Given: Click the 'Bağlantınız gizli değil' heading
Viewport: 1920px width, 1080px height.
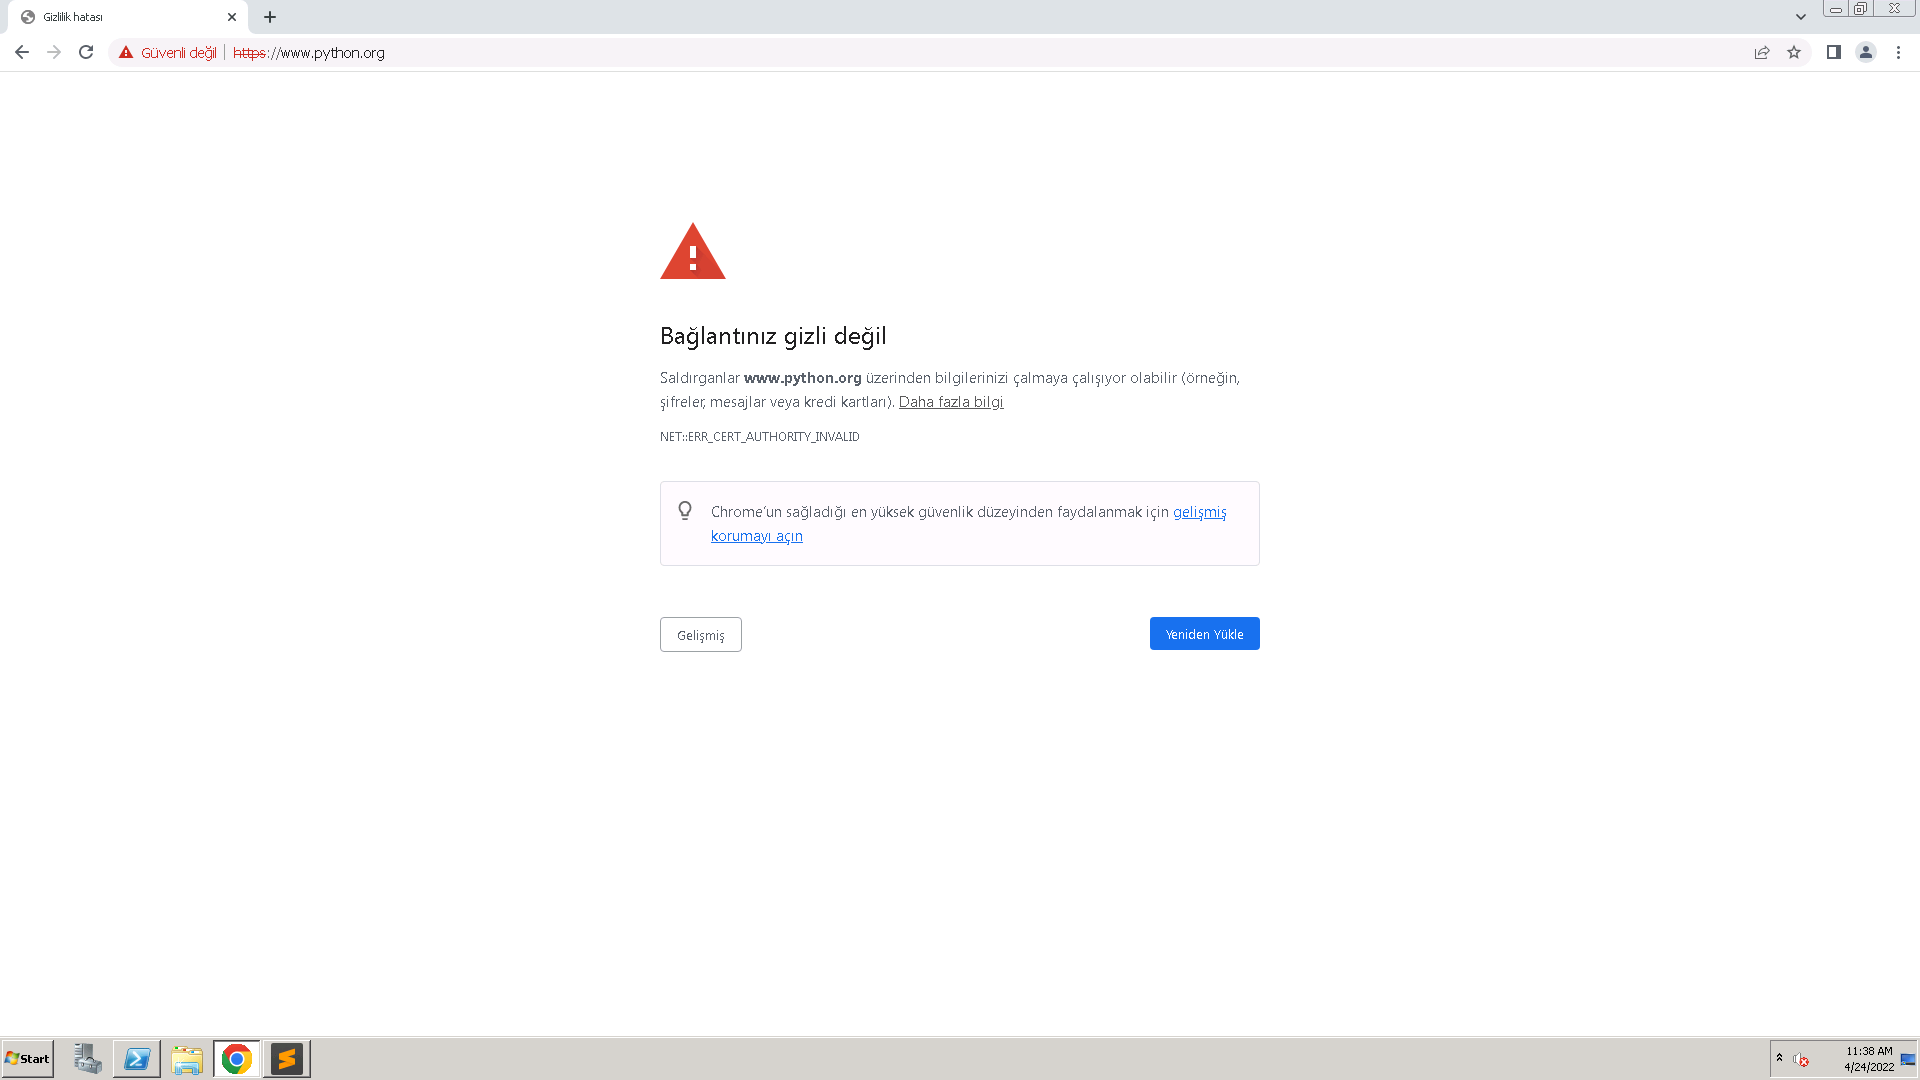Looking at the screenshot, I should 773,336.
